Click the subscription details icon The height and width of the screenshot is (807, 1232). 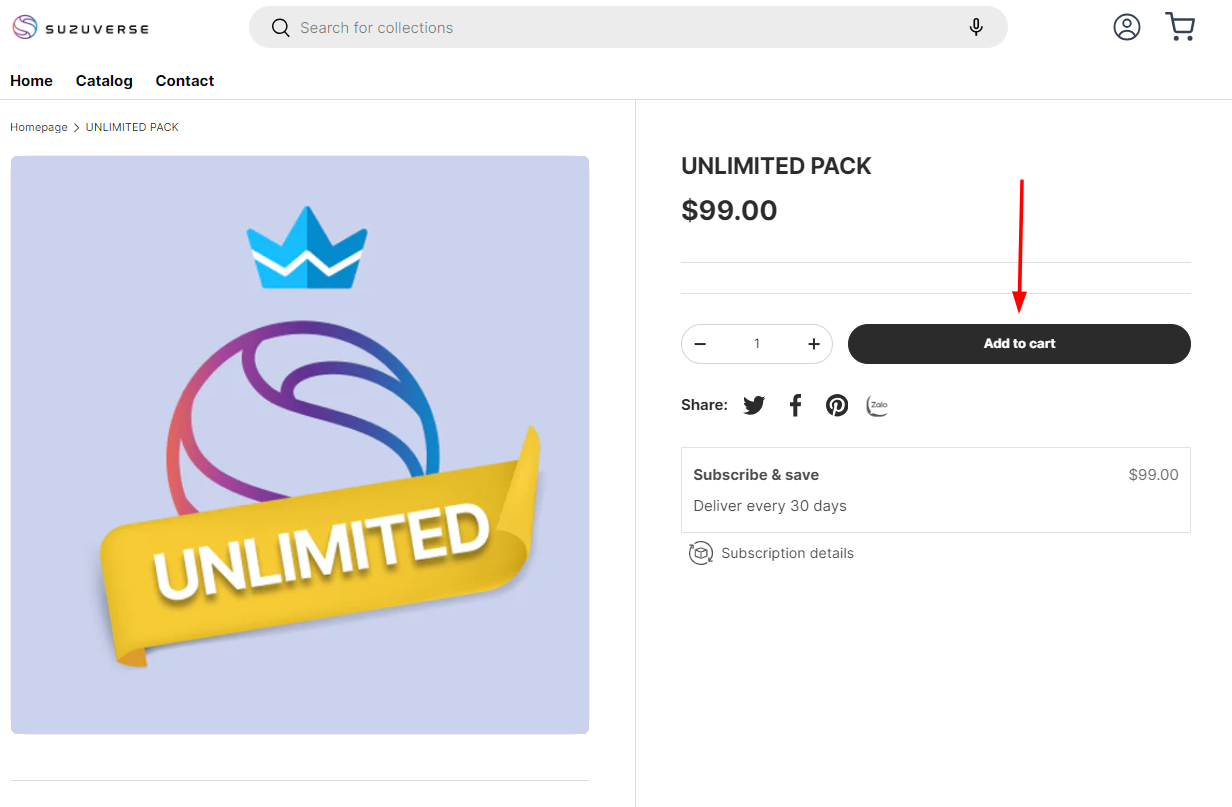point(700,553)
